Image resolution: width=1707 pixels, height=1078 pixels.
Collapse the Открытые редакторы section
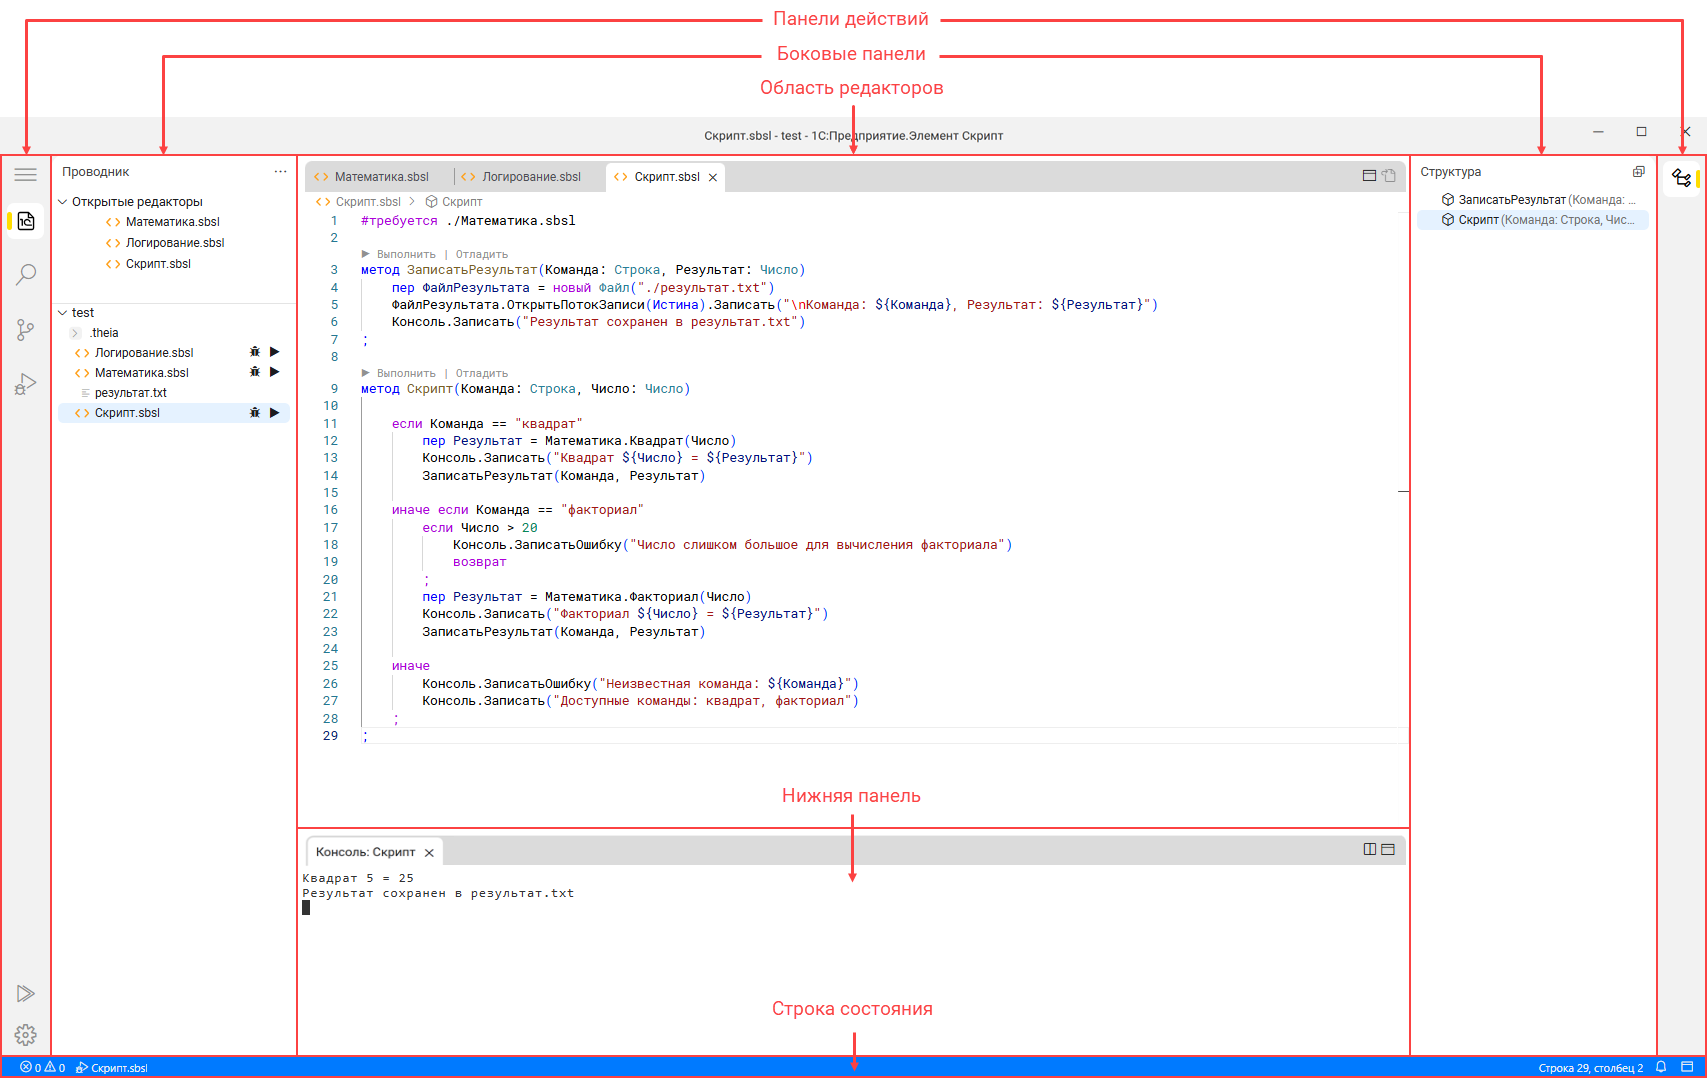click(x=63, y=202)
